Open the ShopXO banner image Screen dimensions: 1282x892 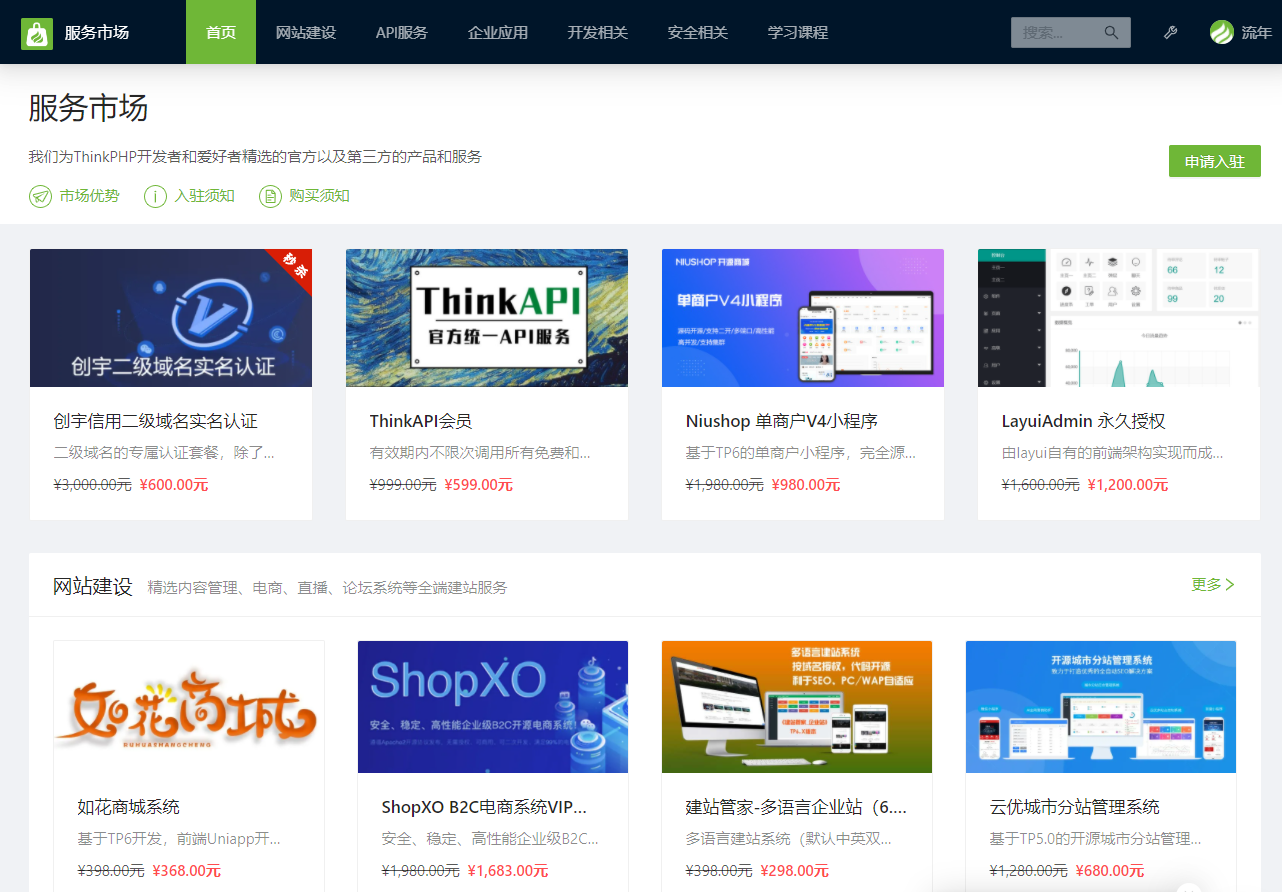point(493,707)
